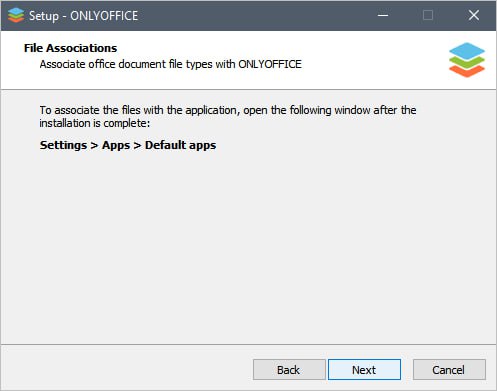Close the ONLYOFFICE setup window

[474, 15]
